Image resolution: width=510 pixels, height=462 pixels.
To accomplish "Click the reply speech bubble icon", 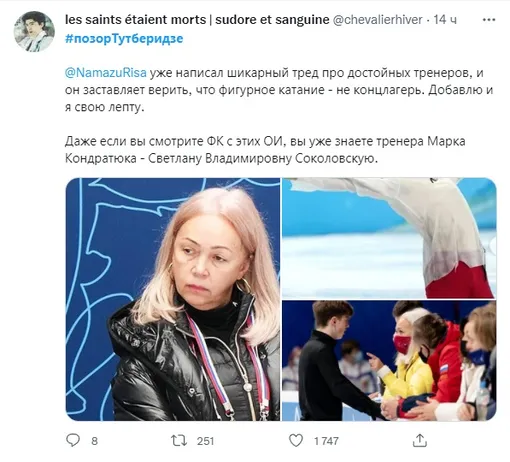I will [73, 440].
